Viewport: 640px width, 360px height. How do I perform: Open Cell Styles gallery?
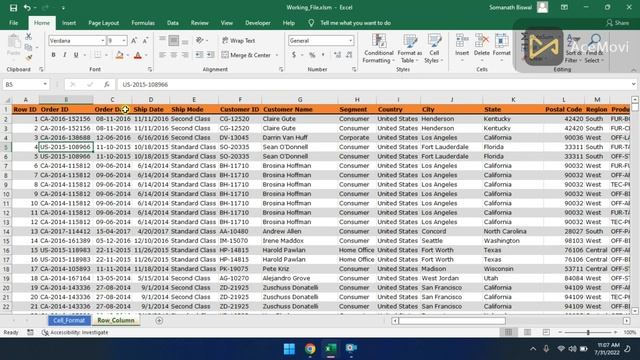pyautogui.click(x=434, y=49)
